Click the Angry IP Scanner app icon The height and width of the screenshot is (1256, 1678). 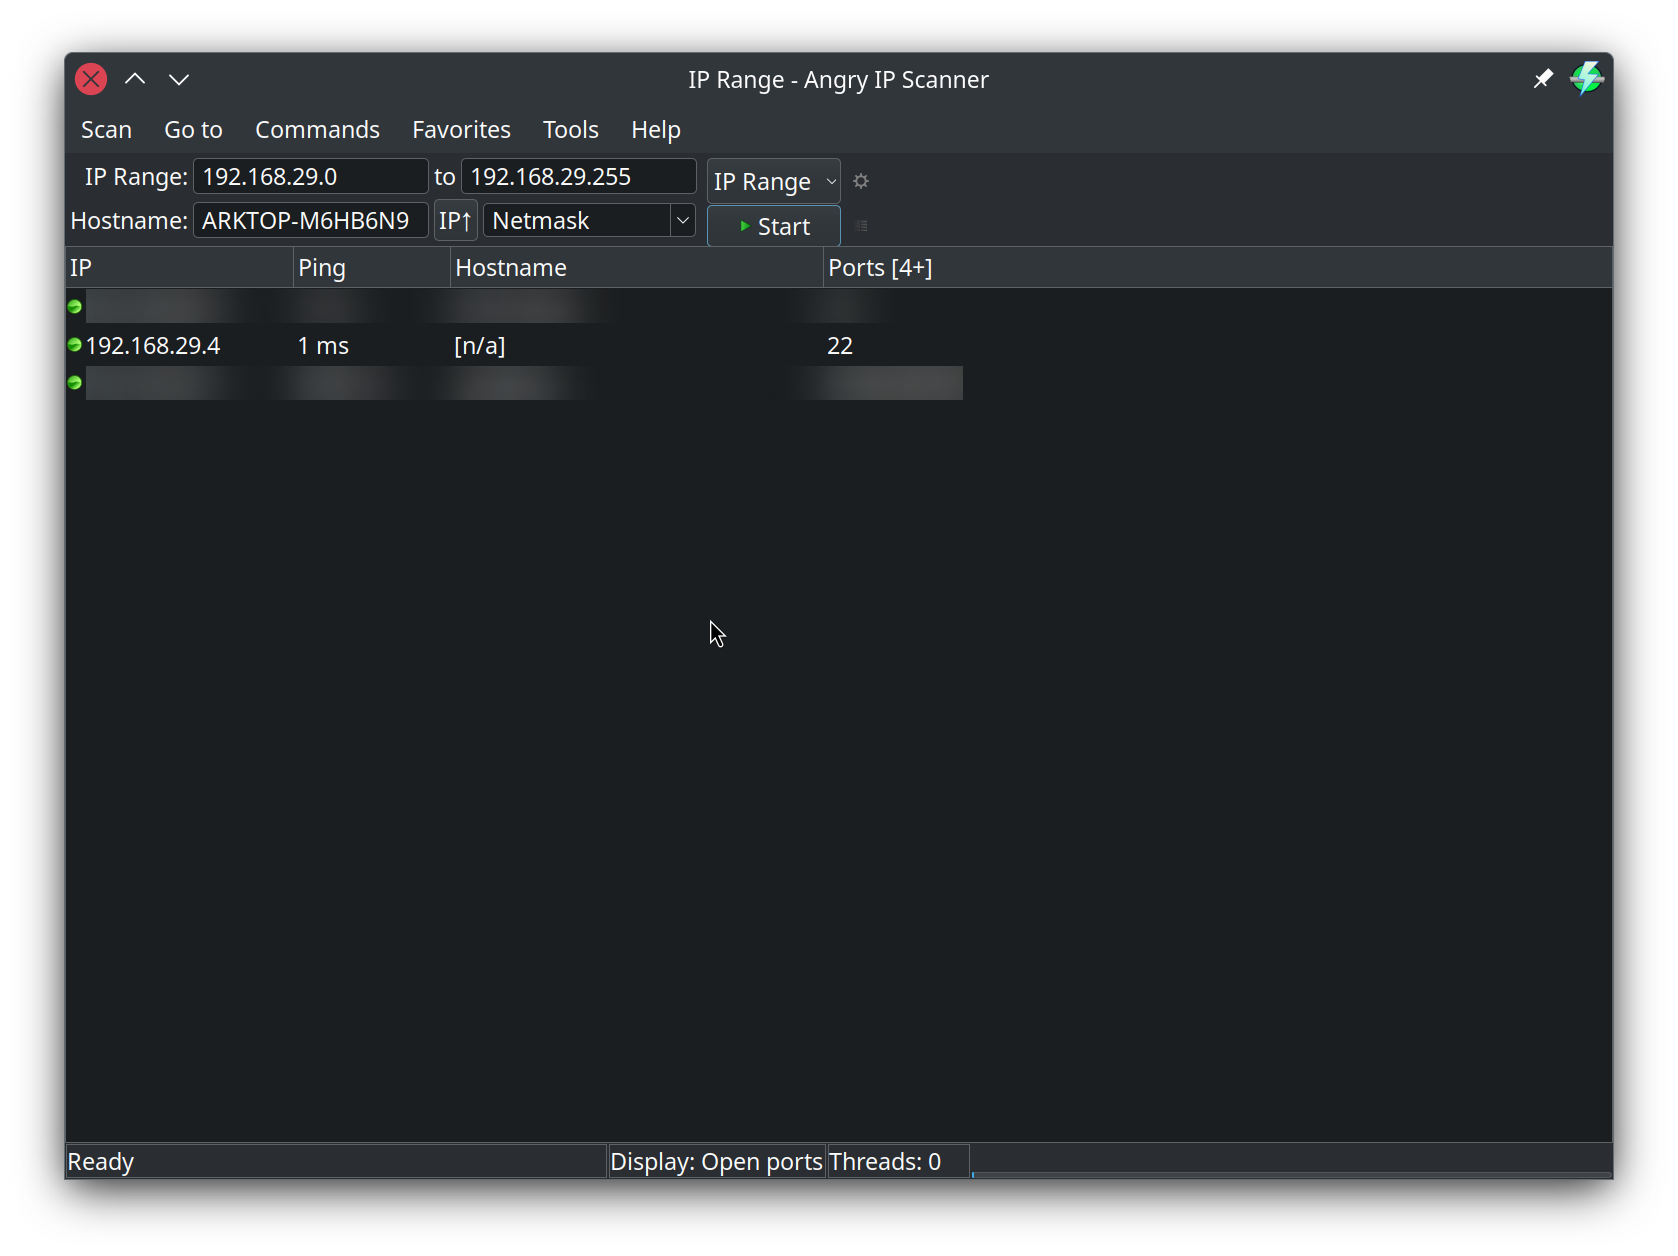point(1587,79)
